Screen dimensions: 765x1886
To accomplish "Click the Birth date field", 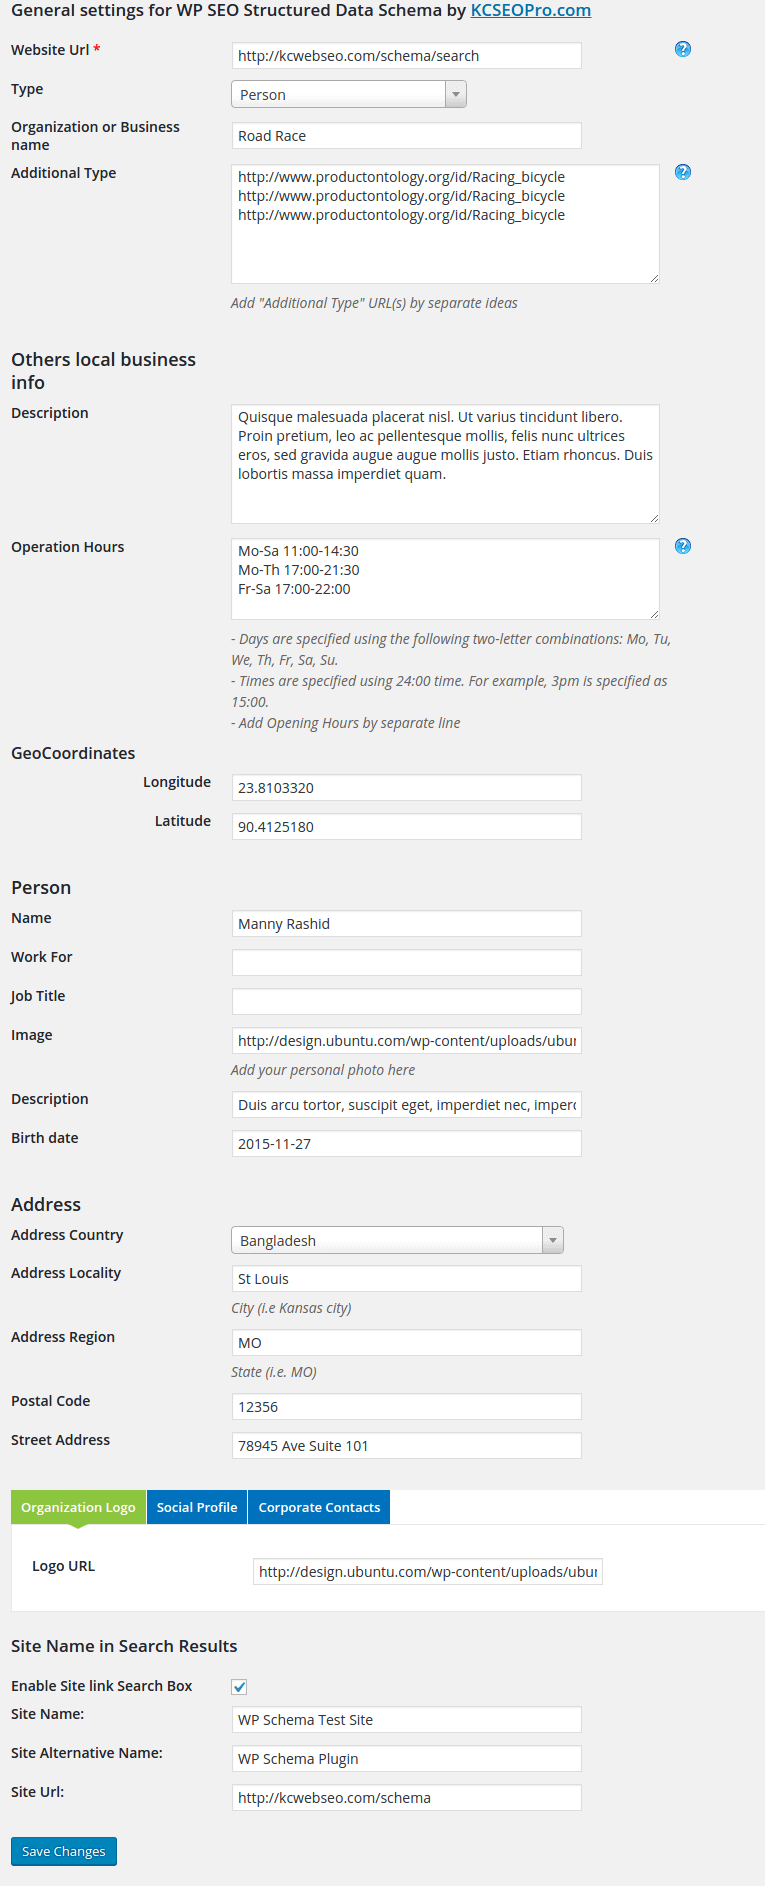I will click(x=406, y=1142).
